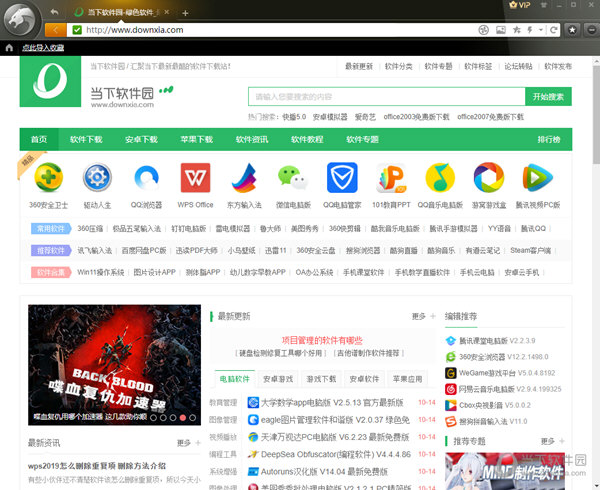This screenshot has width=600, height=490.
Task: Expand 最新资讯 section via 更多
Action: (x=187, y=442)
